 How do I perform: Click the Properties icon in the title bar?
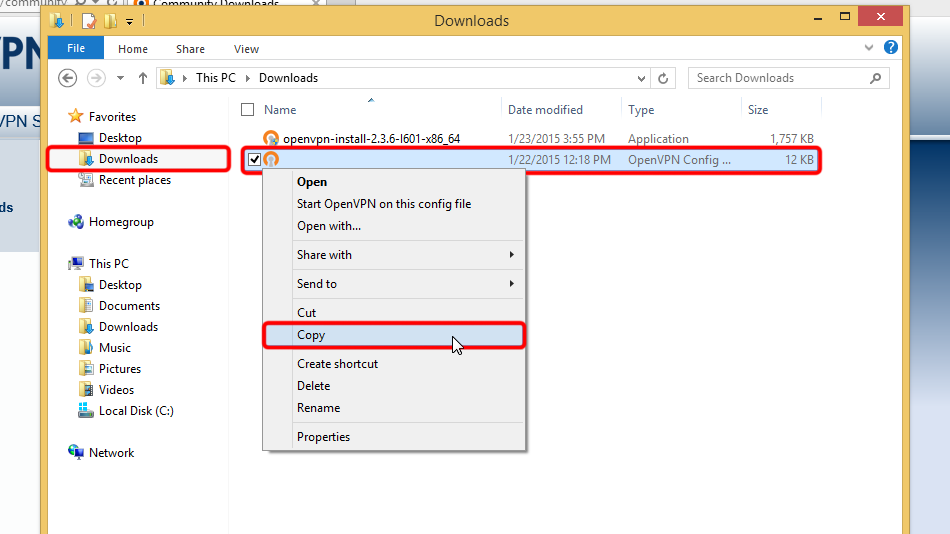click(88, 20)
